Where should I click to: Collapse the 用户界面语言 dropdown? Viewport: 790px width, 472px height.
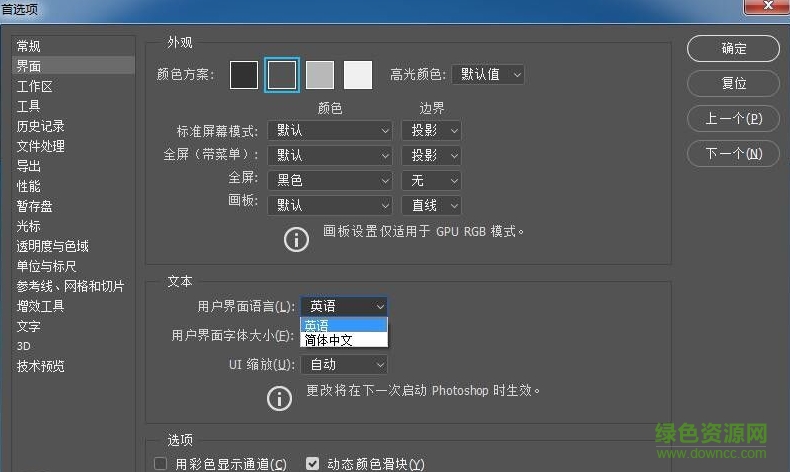(344, 306)
